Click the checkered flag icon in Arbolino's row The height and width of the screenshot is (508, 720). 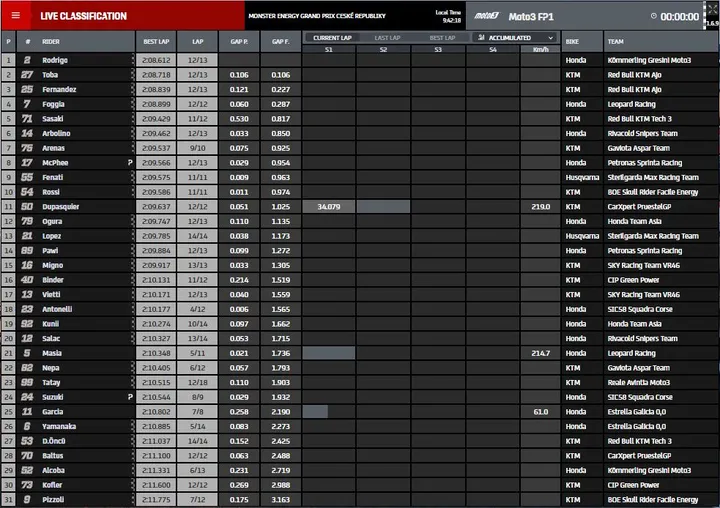[x=133, y=133]
